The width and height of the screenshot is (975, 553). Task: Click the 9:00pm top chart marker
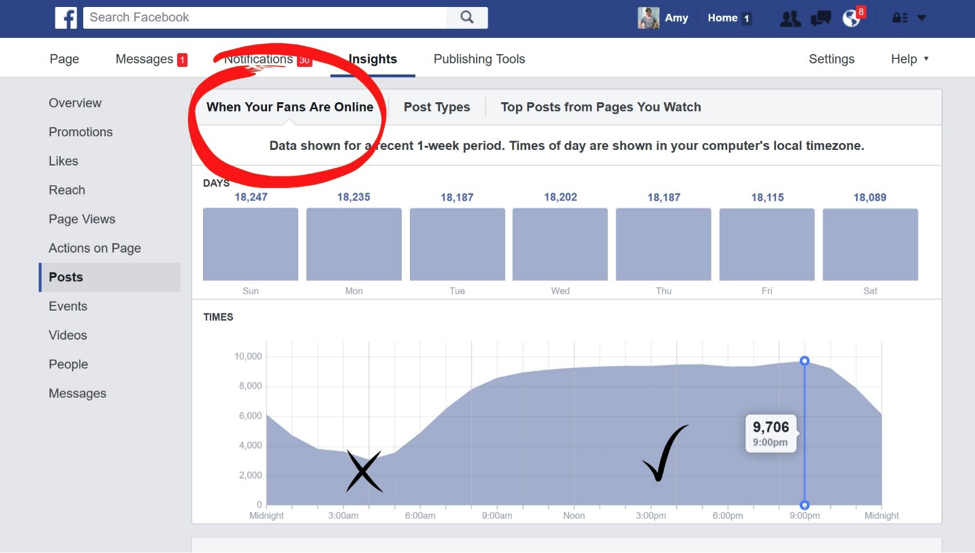[805, 361]
